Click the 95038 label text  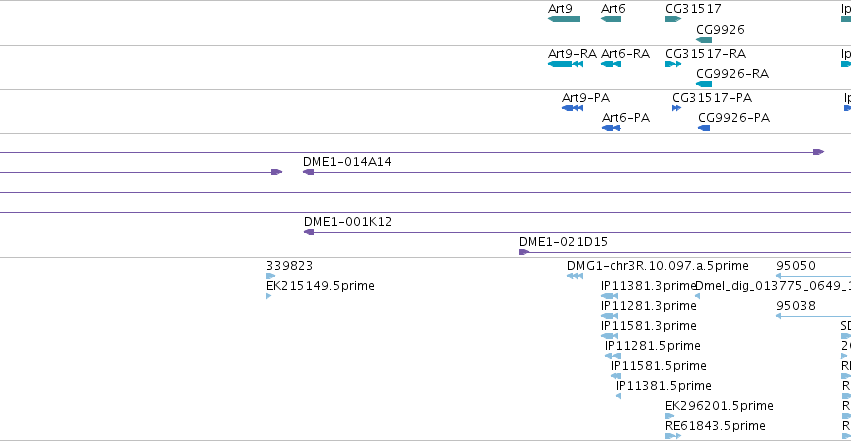[796, 306]
